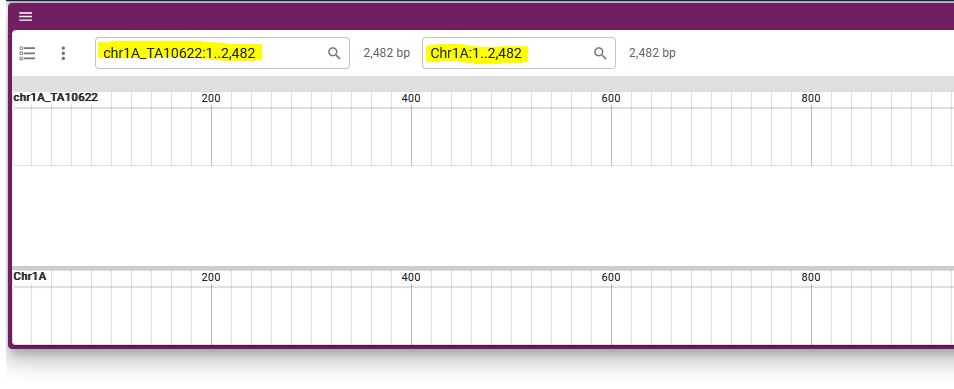Click the 800 mark on the chr1A_TA10622 ruler
Viewport: 954px width, 389px height.
pos(811,98)
